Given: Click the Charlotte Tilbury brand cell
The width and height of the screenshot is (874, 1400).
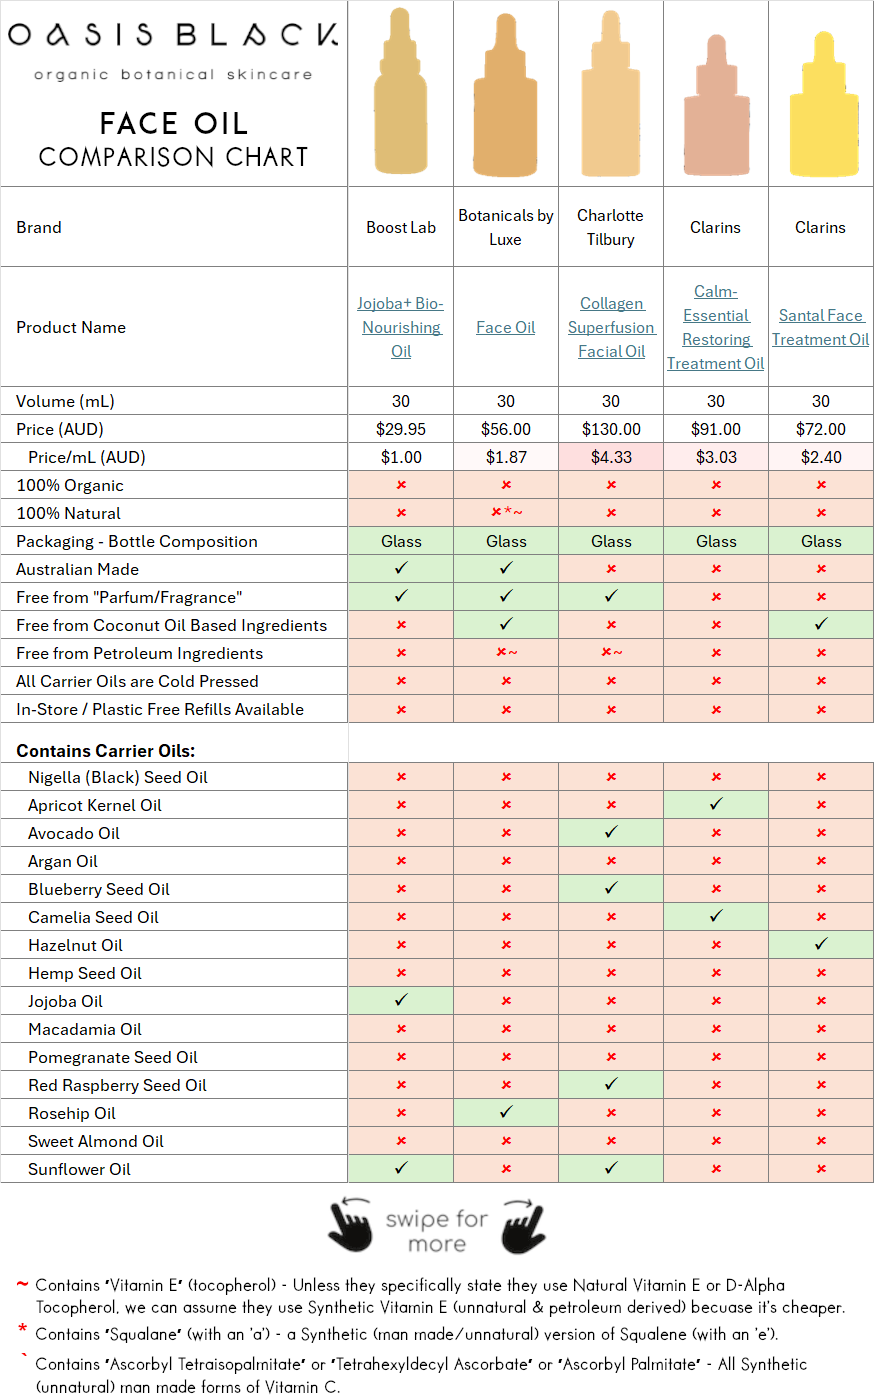Looking at the screenshot, I should click(x=611, y=227).
